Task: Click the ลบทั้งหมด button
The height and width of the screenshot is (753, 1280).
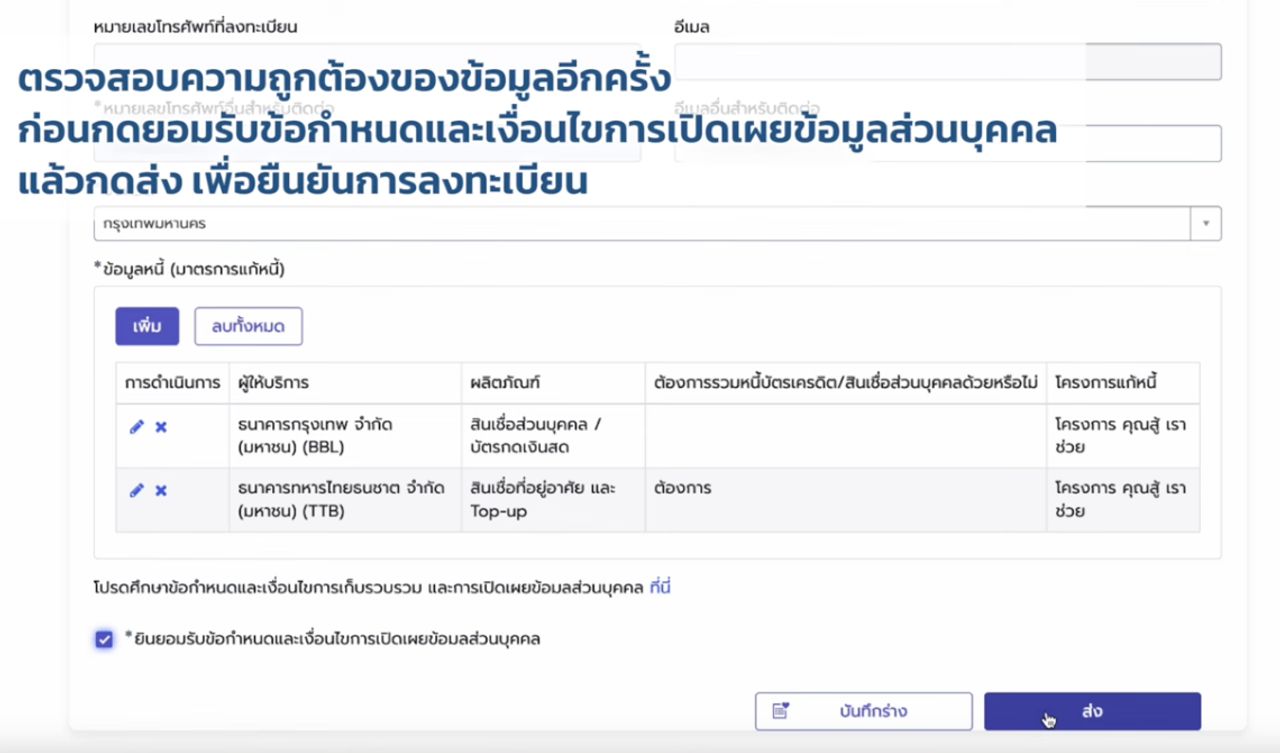Action: tap(248, 326)
